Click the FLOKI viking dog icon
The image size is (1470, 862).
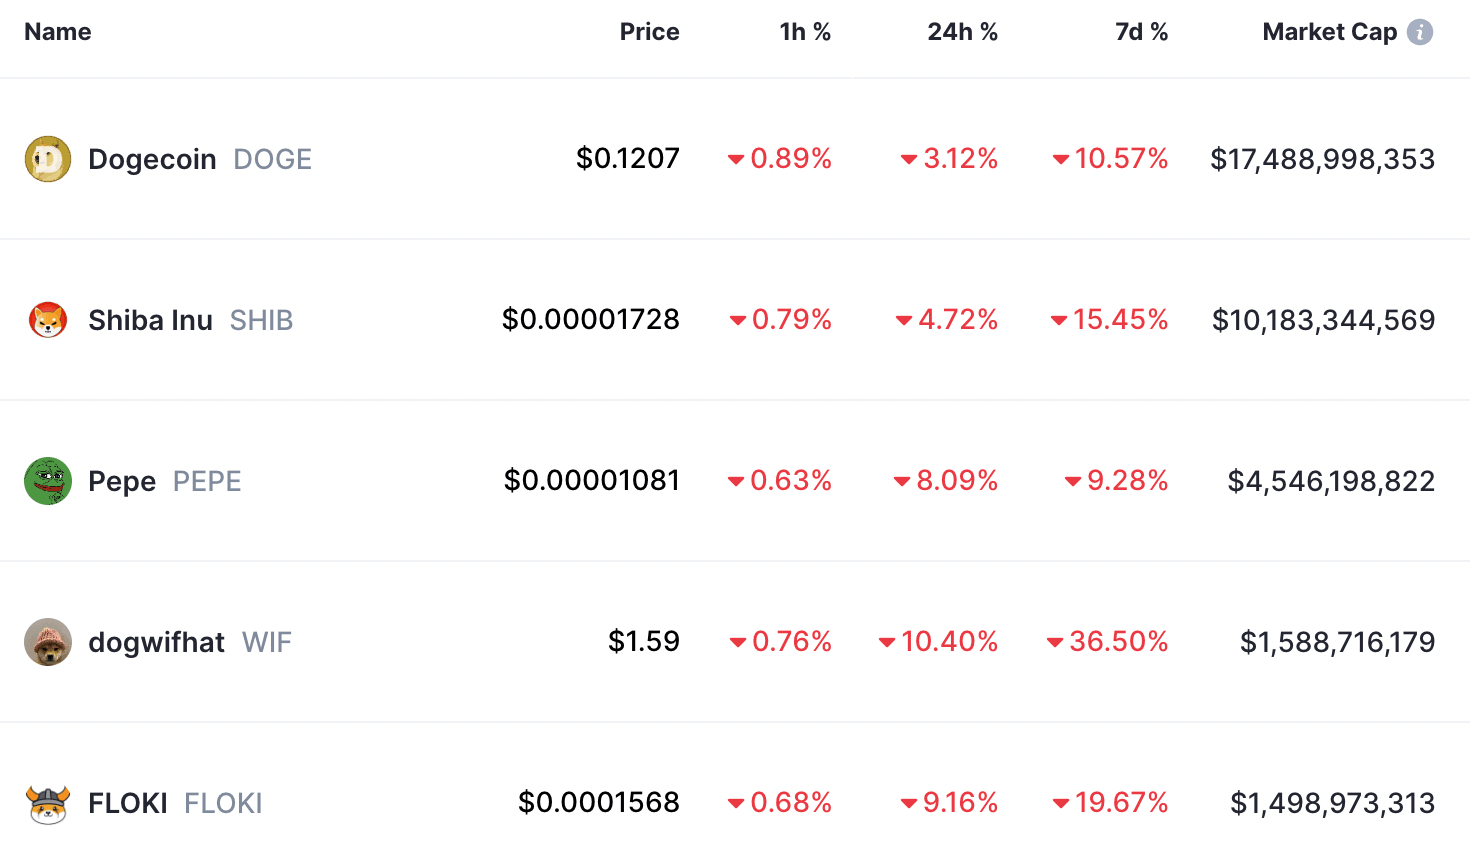pyautogui.click(x=48, y=803)
